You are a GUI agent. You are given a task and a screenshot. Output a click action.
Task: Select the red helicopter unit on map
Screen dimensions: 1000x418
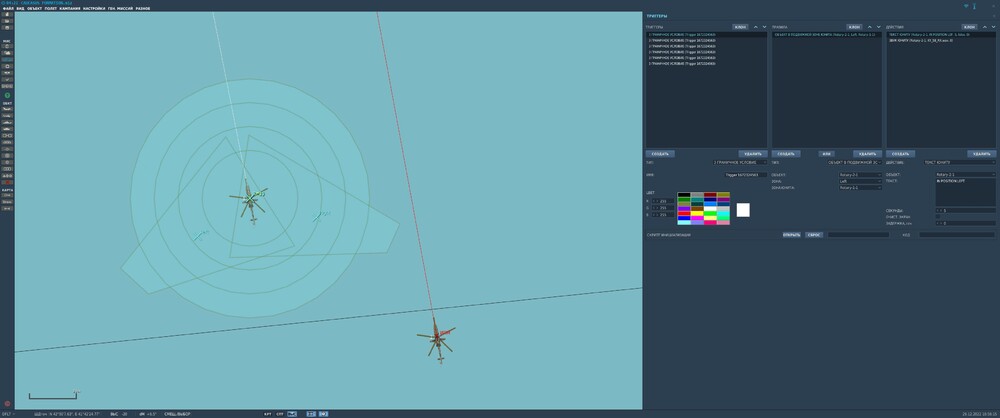click(438, 338)
